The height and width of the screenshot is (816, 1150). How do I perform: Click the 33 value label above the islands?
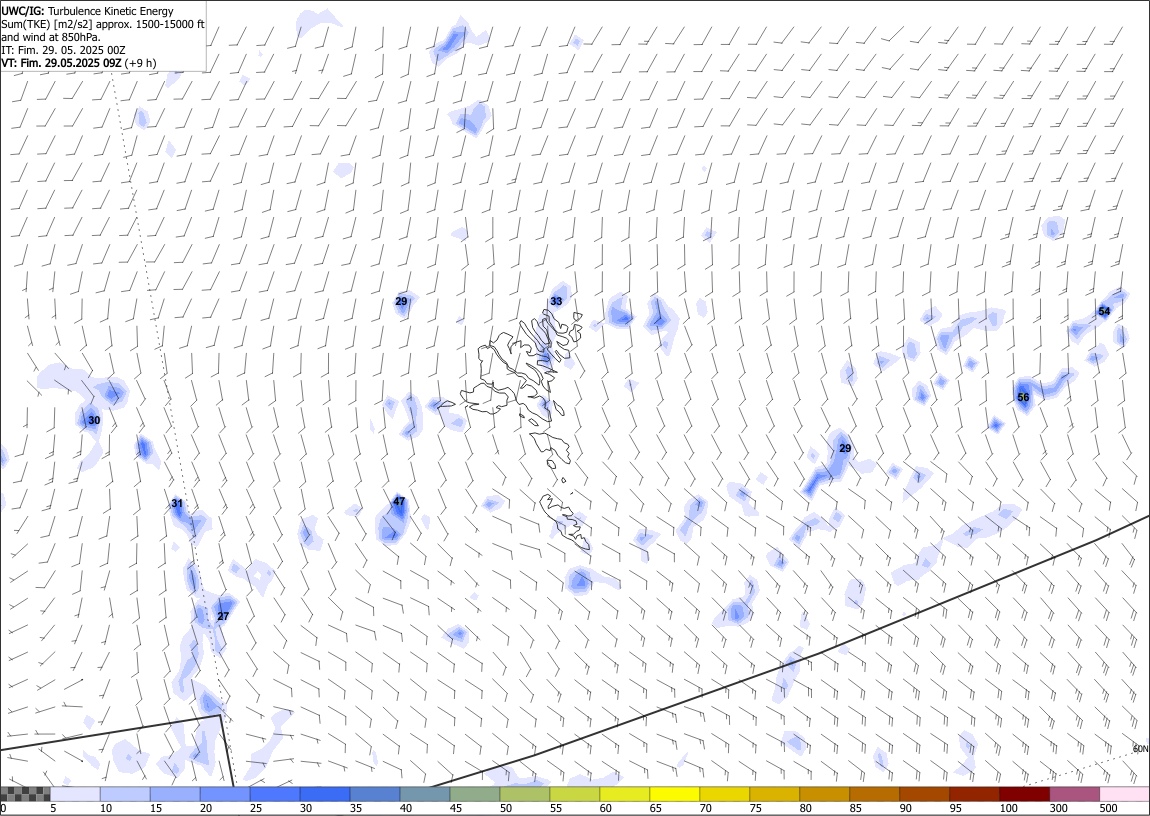tap(556, 301)
